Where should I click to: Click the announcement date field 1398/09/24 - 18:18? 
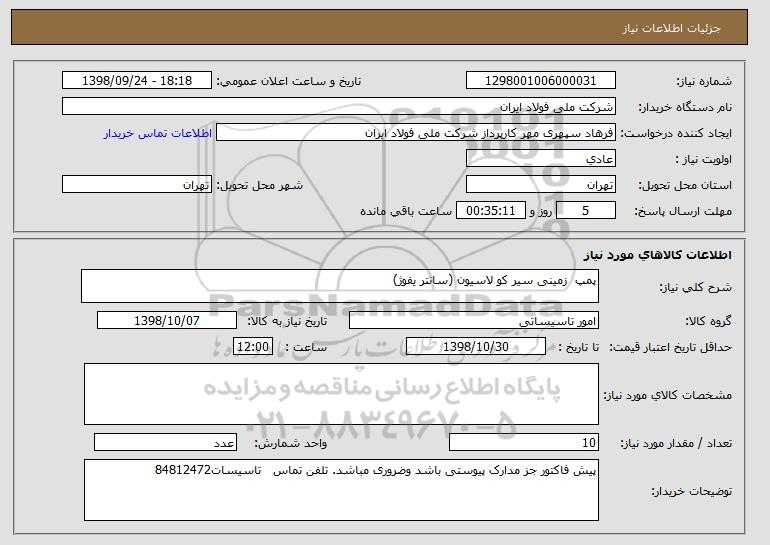coord(137,81)
